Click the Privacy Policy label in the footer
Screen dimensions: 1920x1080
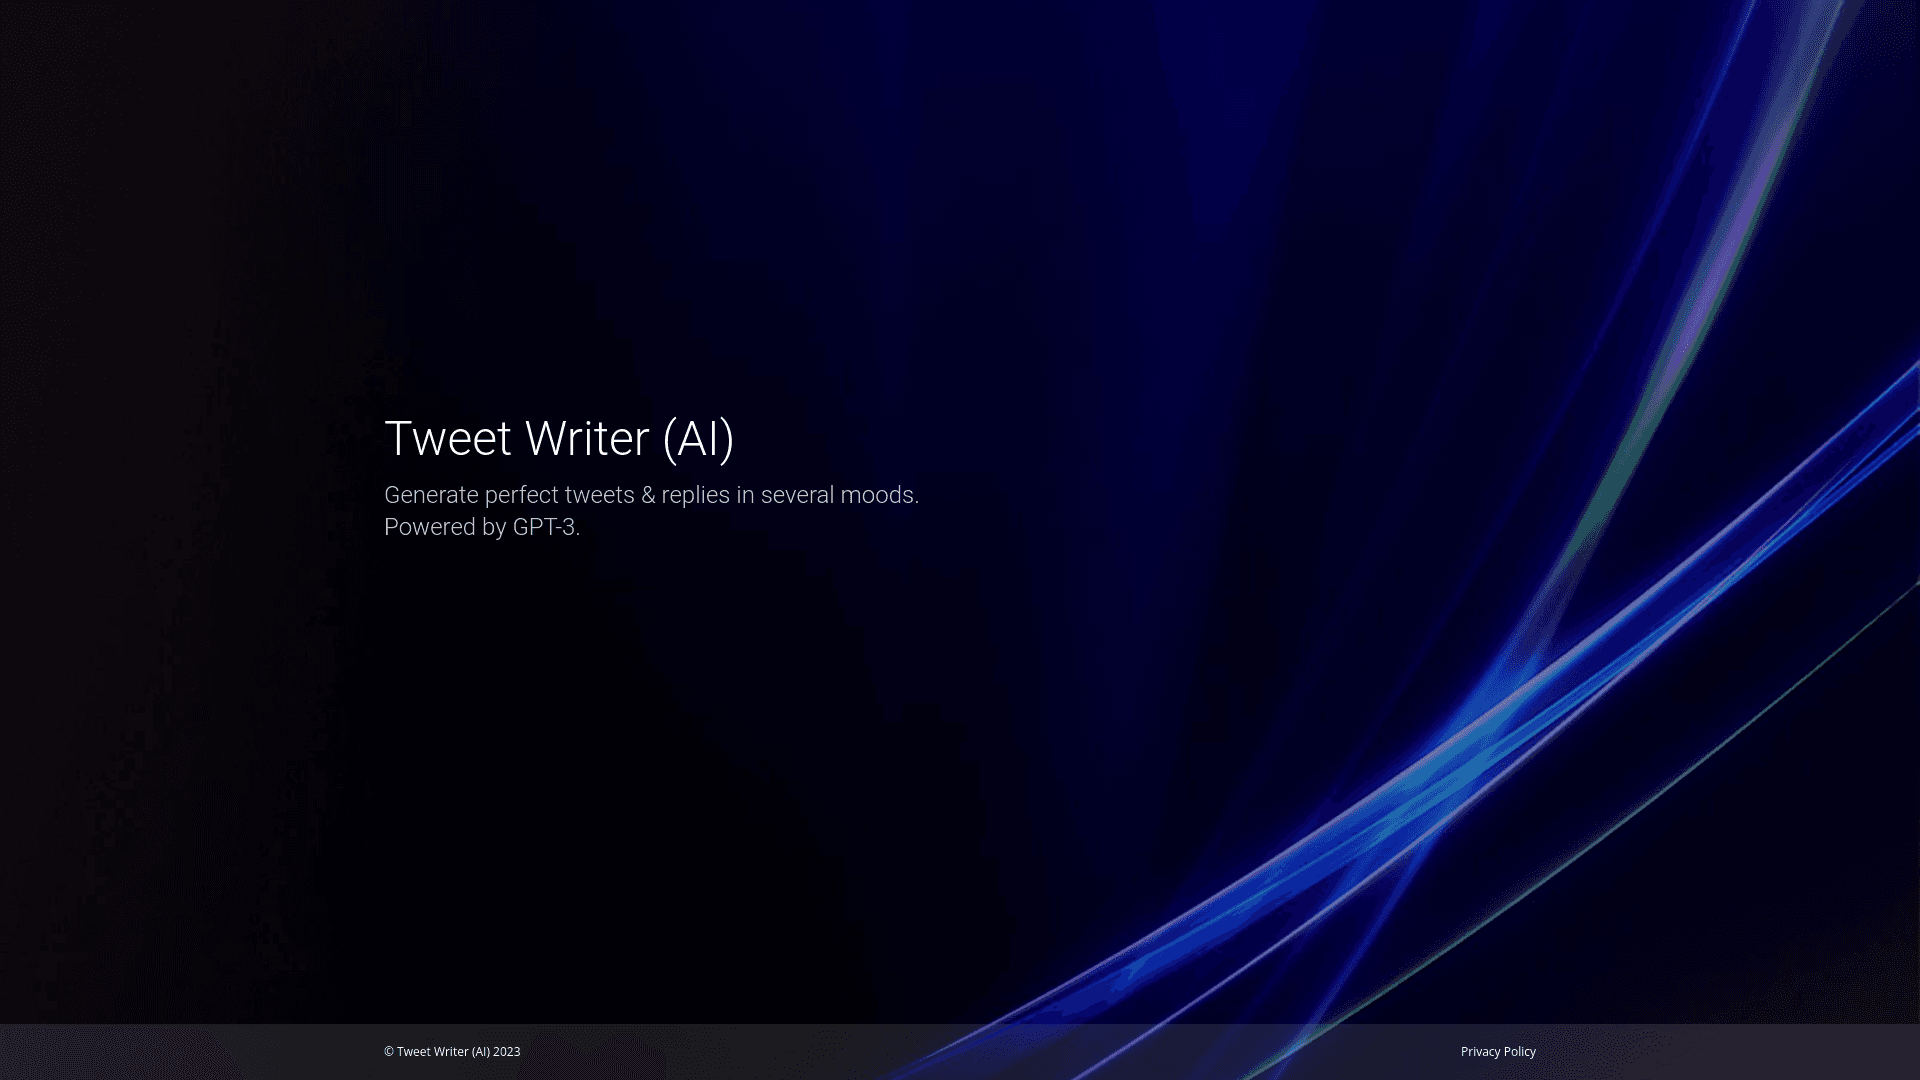[x=1497, y=1051]
